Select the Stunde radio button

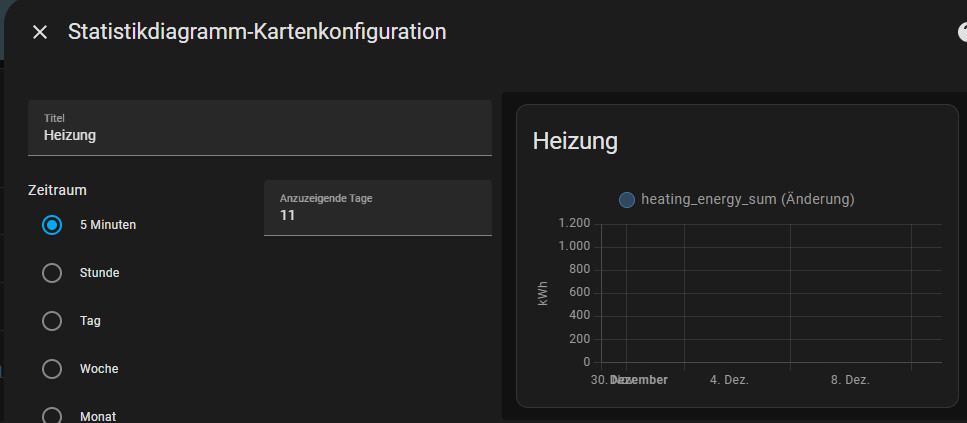point(52,273)
